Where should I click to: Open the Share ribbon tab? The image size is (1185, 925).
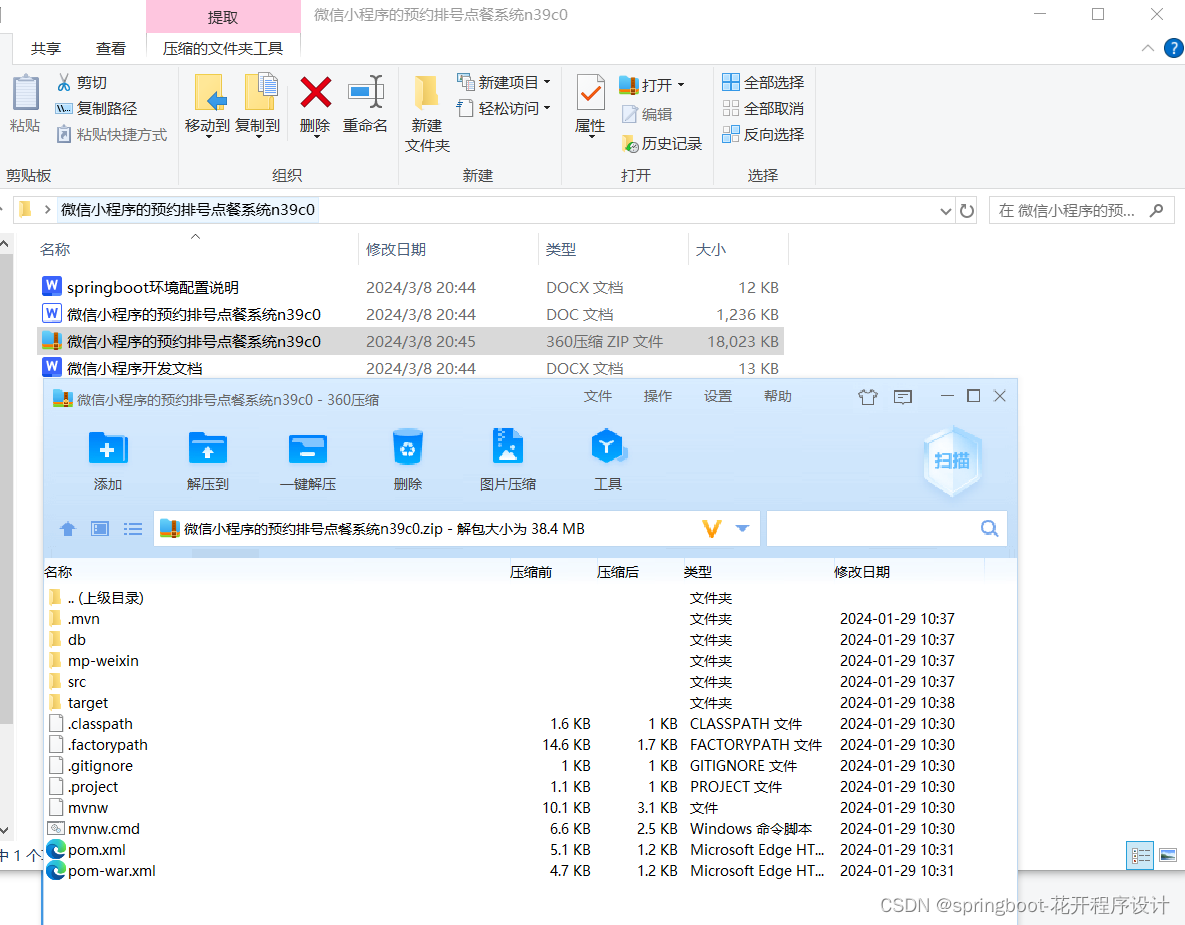click(45, 48)
